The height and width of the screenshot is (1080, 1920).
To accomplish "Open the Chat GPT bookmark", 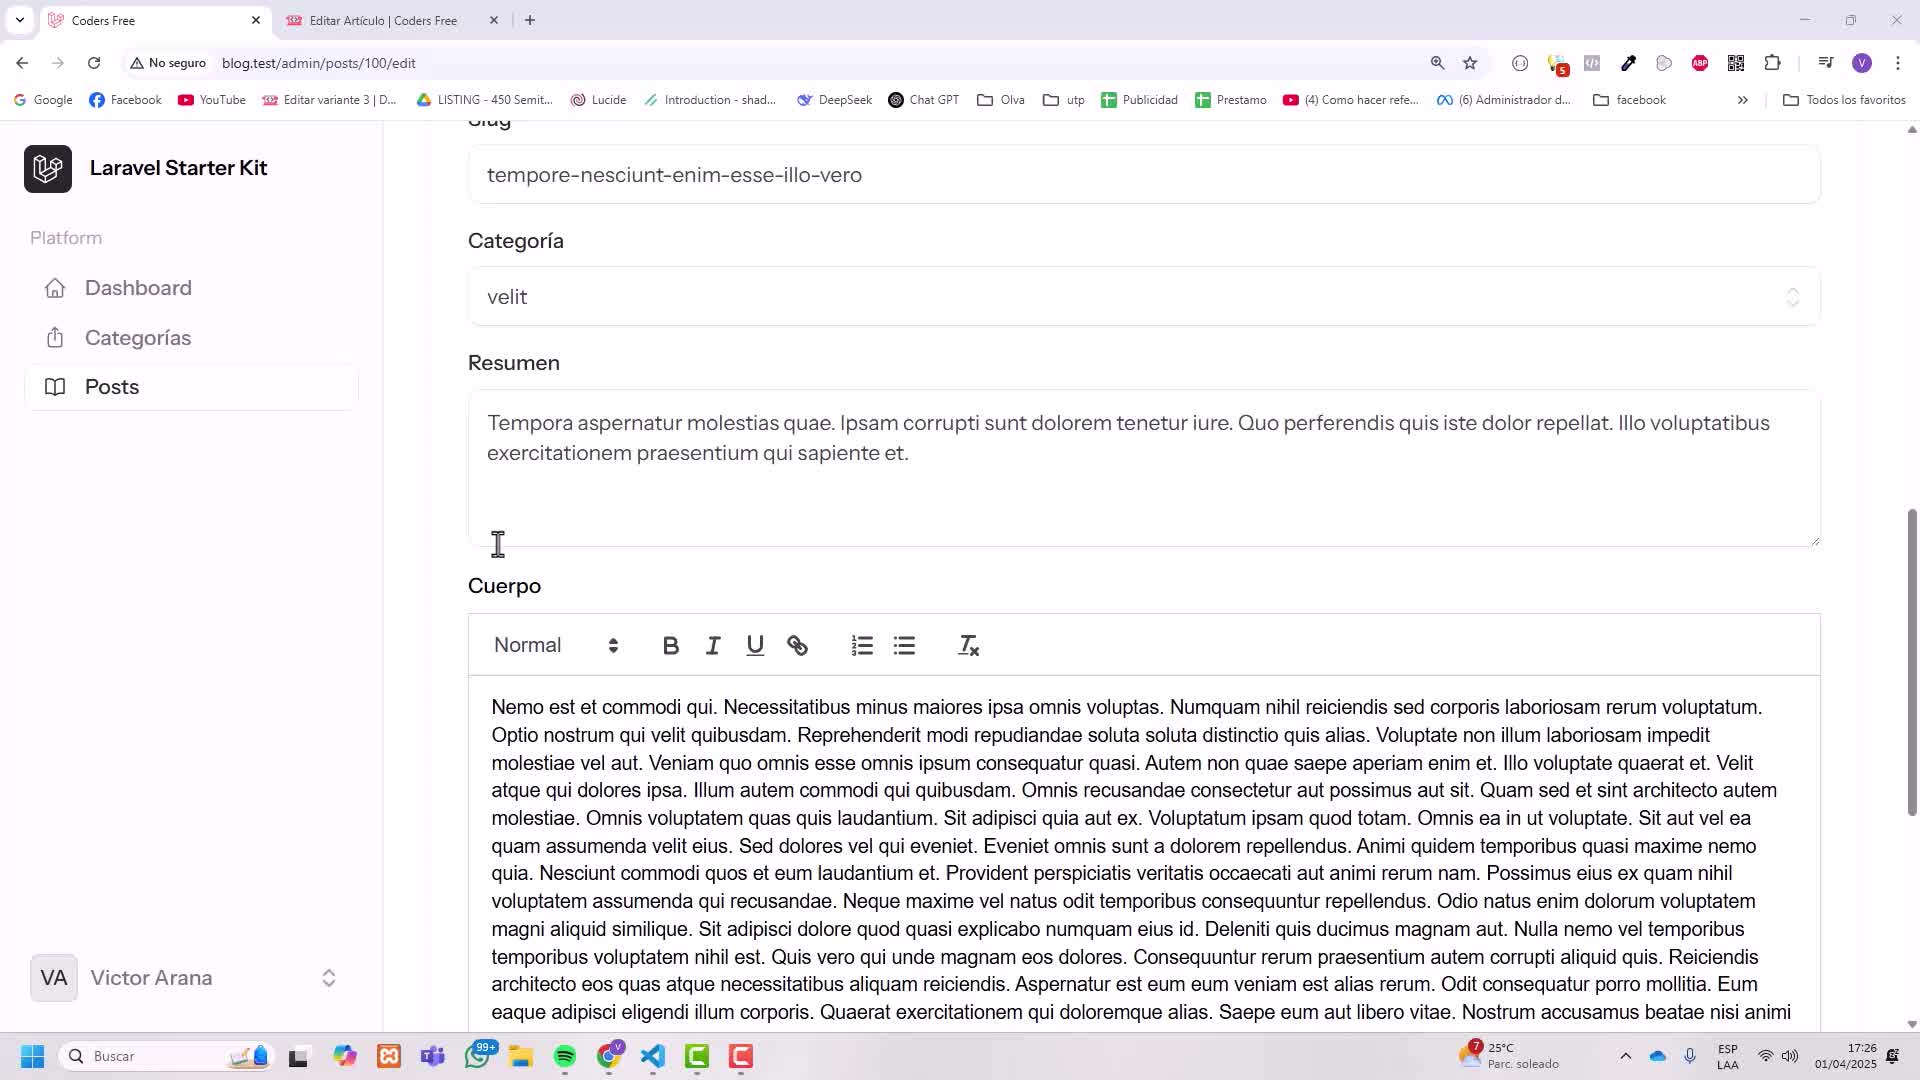I will tap(923, 100).
